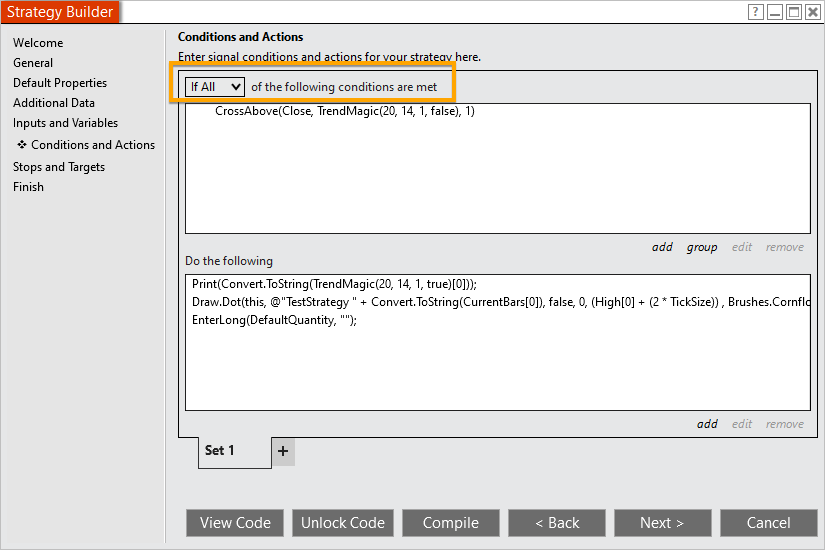The height and width of the screenshot is (550, 825).
Task: Cancel the Strategy Builder wizard
Action: [x=768, y=523]
